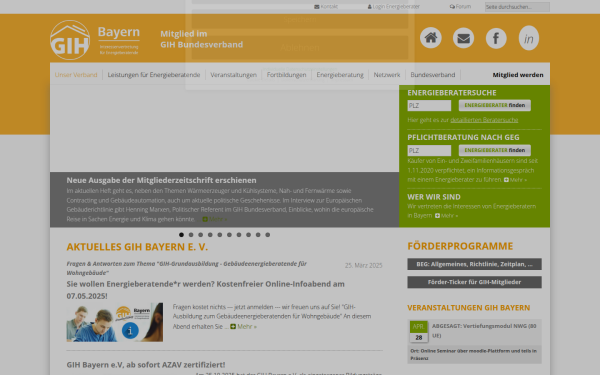Focus PLZ field under Pflichtberatung nach GEG
Viewport: 600px width, 375px height.
click(429, 150)
